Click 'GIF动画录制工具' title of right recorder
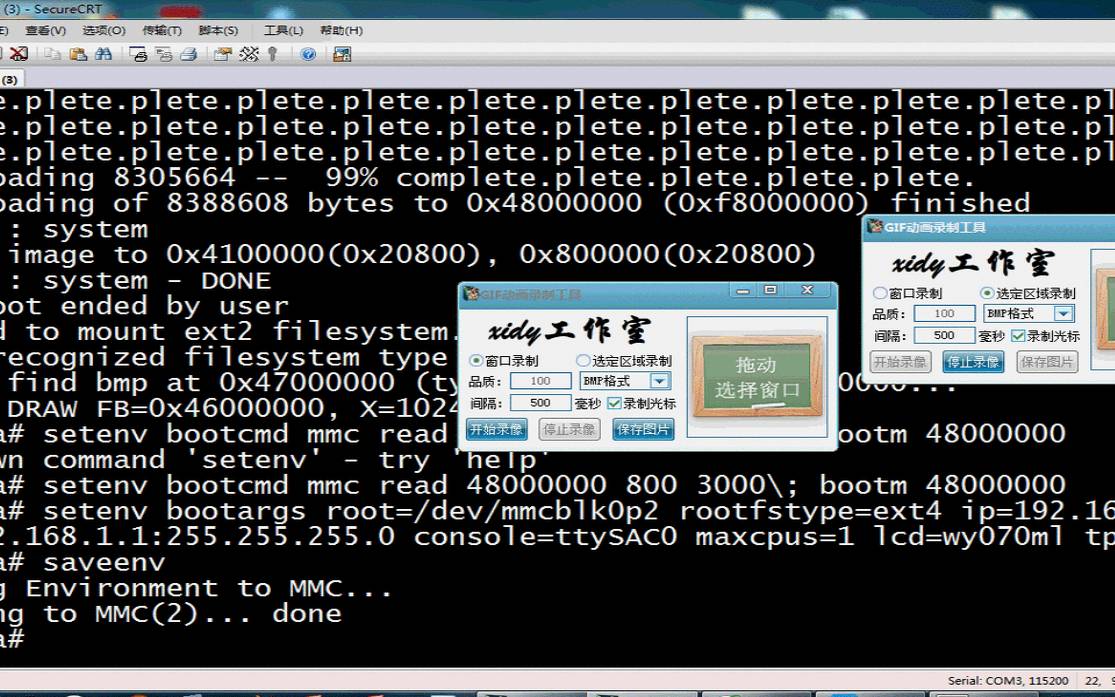The width and height of the screenshot is (1115, 697). tap(935, 228)
